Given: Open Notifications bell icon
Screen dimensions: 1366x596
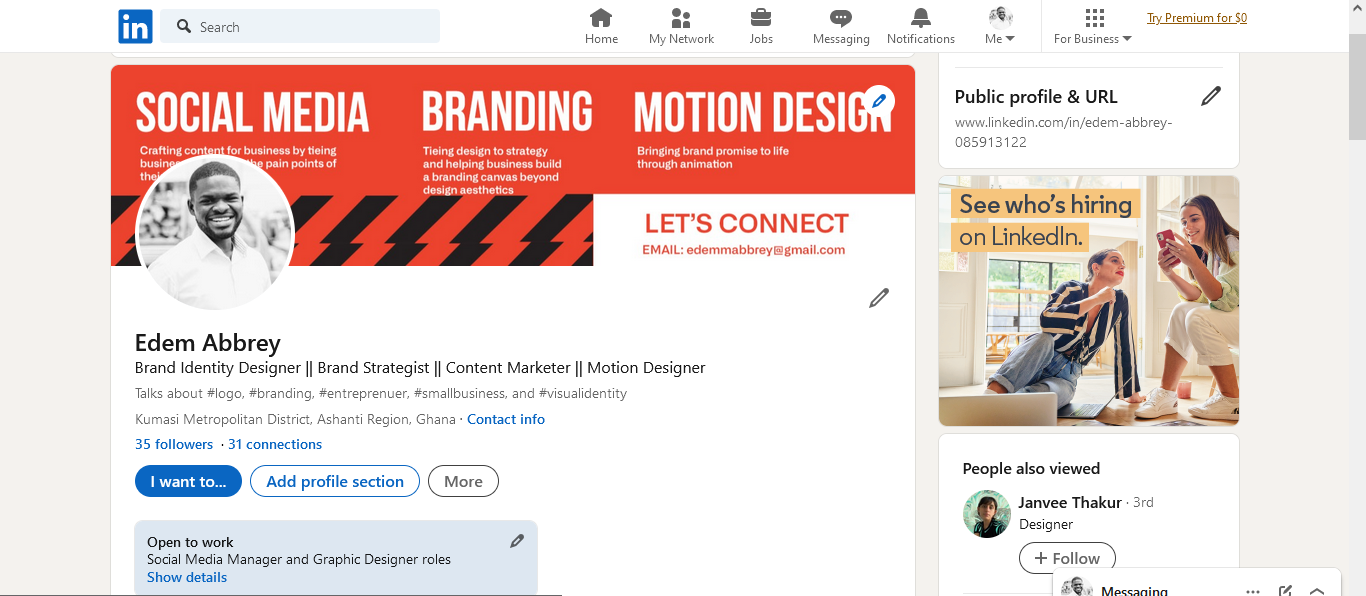Looking at the screenshot, I should click(x=921, y=27).
